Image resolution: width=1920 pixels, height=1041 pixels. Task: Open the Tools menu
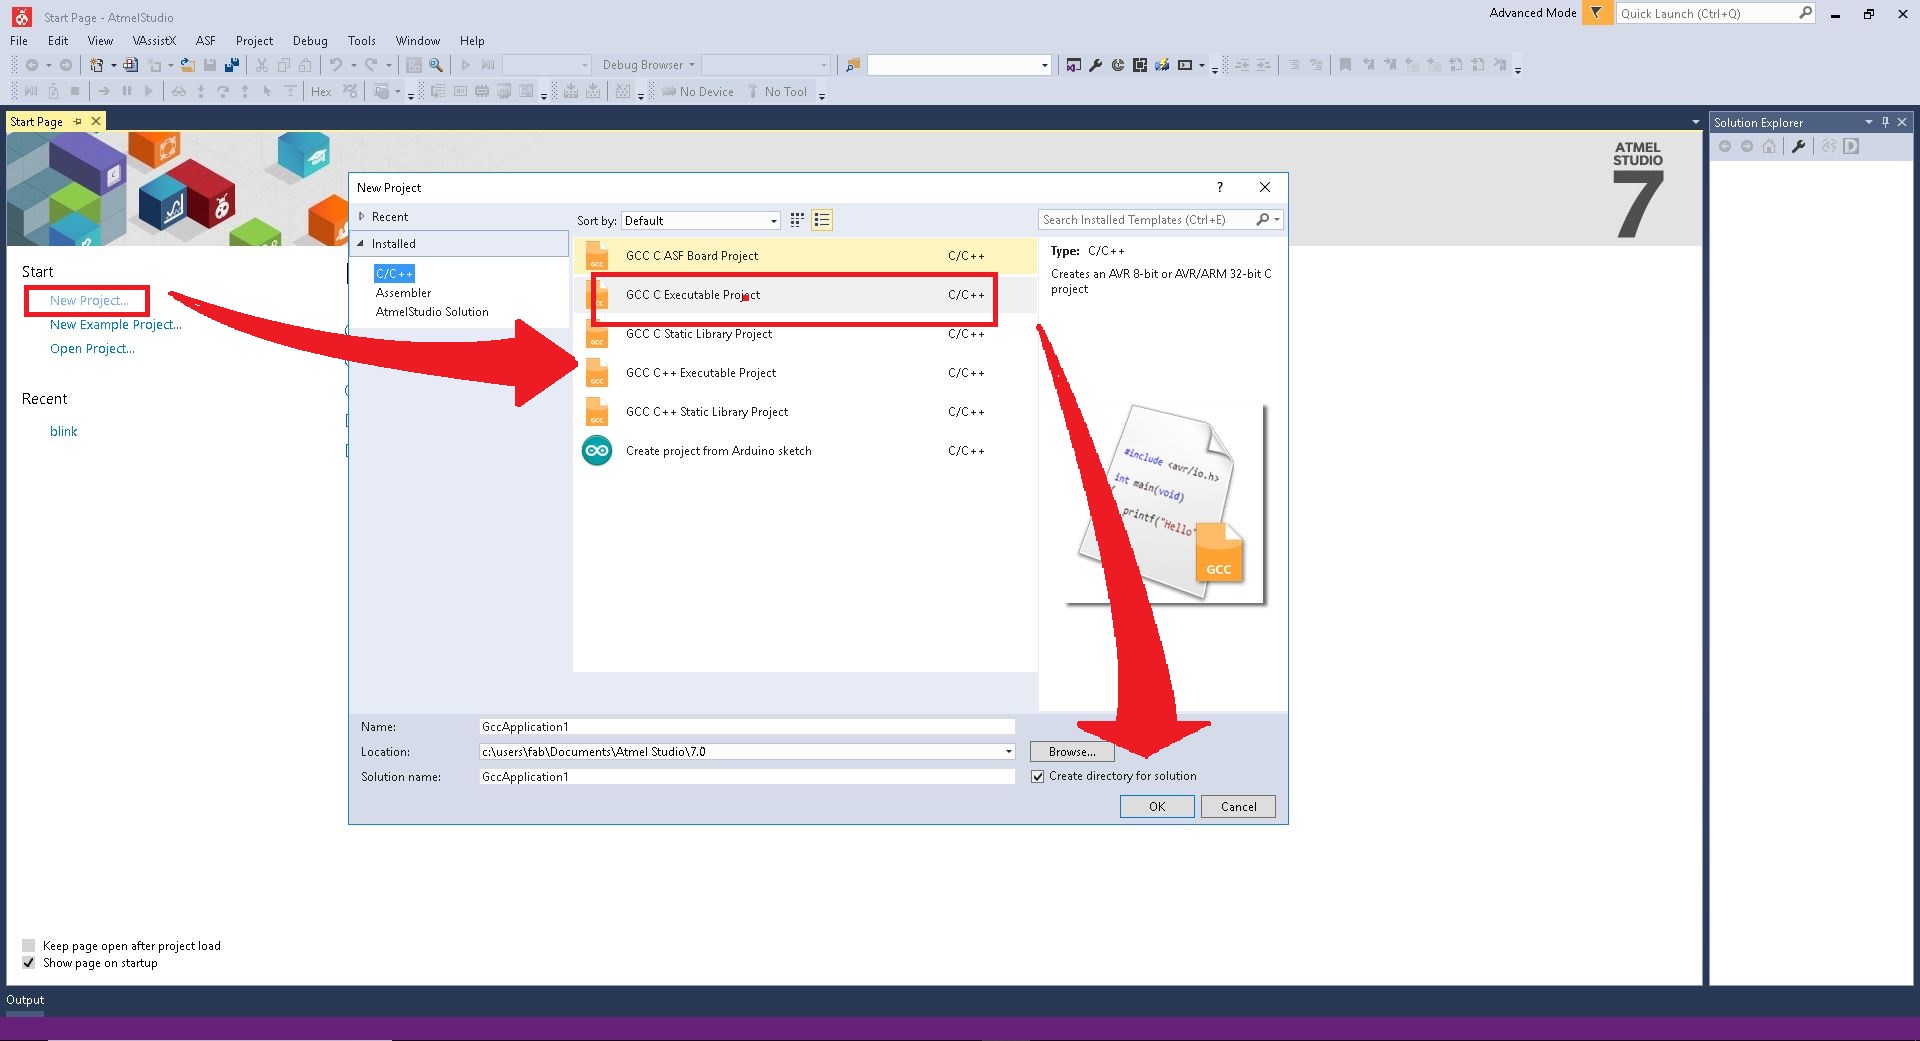pyautogui.click(x=362, y=41)
